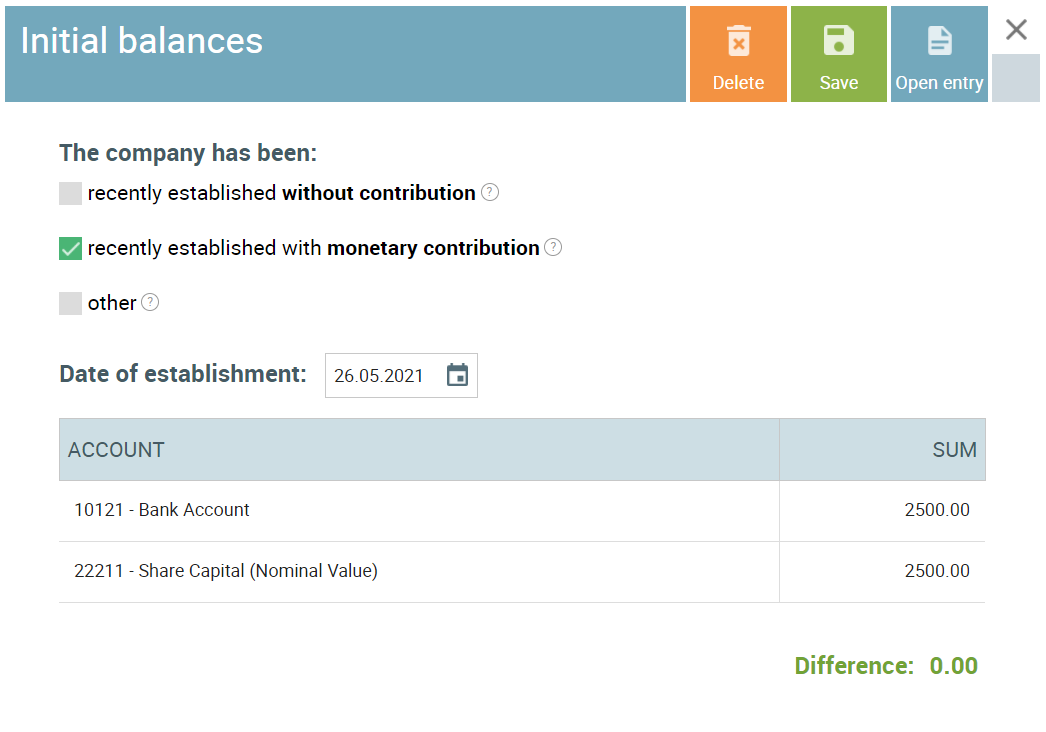Open the calendar picker icon
Image resolution: width=1046 pixels, height=732 pixels.
click(457, 375)
